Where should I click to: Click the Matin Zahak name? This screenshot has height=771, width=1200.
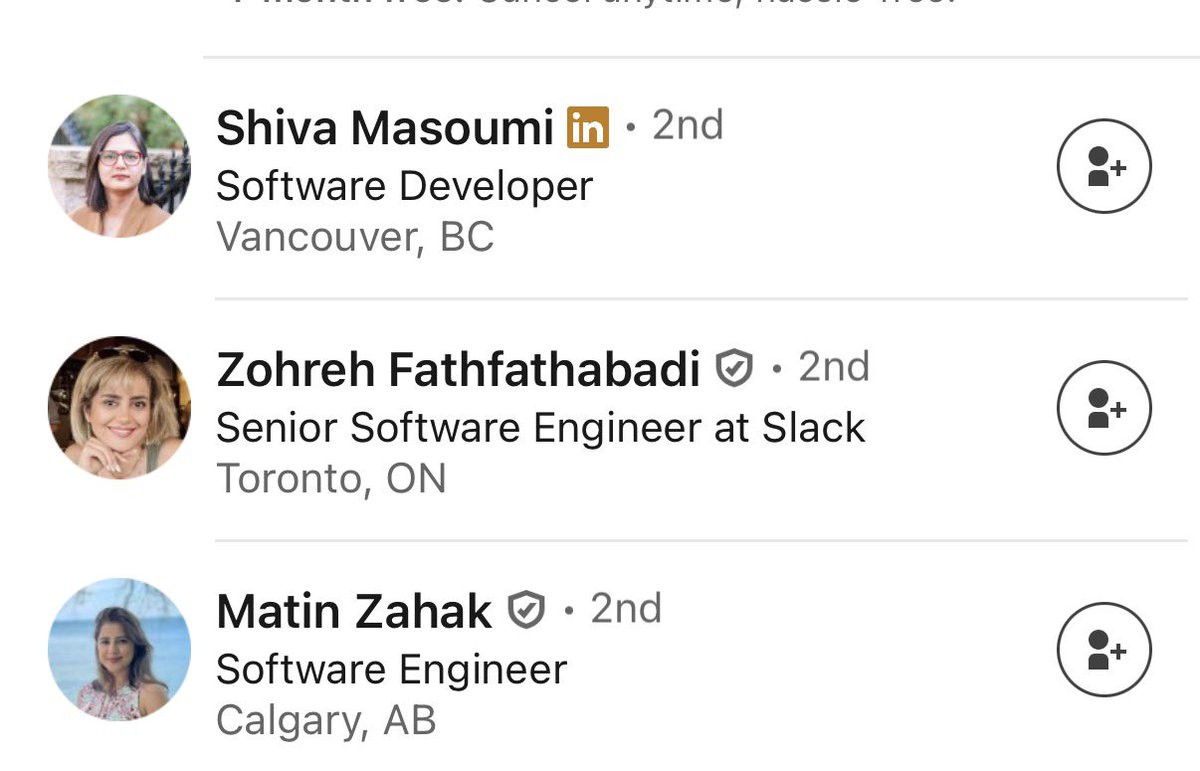354,611
